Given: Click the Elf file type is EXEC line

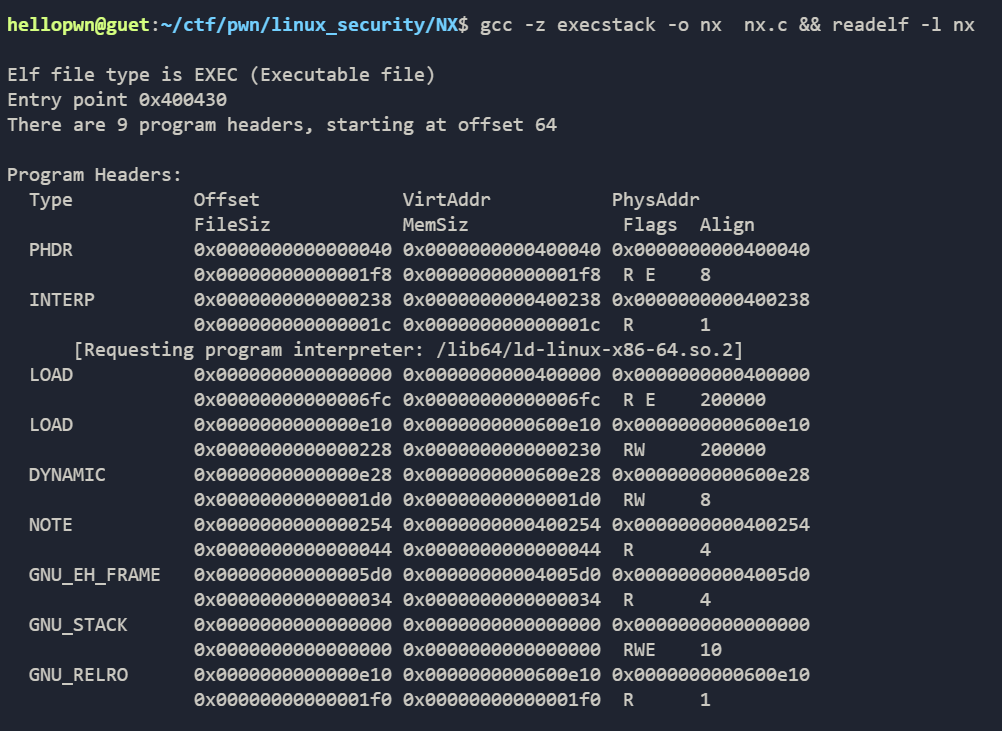Looking at the screenshot, I should 221,75.
